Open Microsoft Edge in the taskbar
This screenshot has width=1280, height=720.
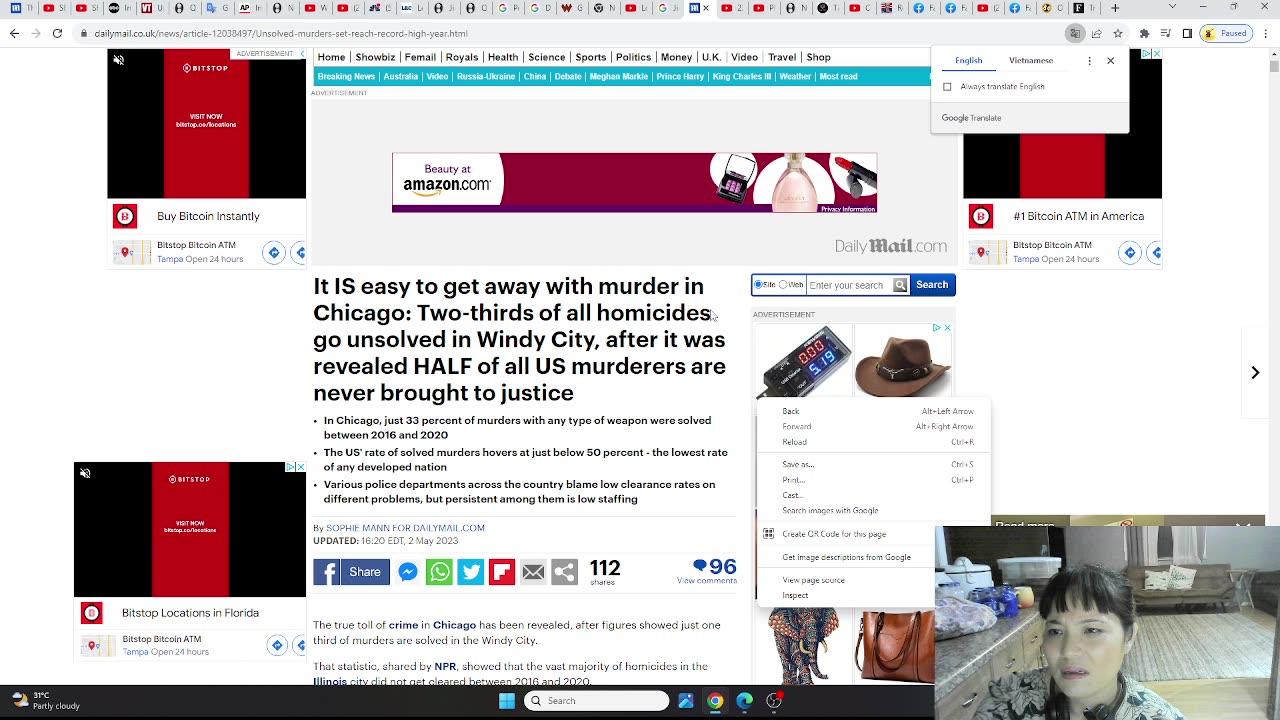(744, 701)
